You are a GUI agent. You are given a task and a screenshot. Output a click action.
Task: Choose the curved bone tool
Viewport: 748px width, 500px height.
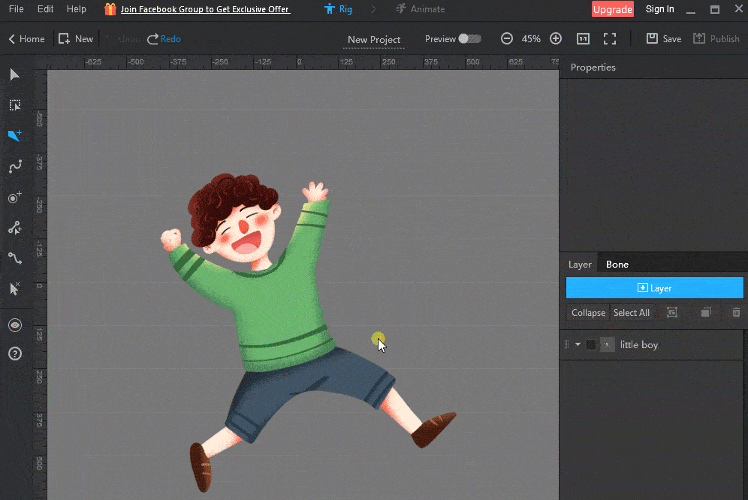[x=15, y=166]
